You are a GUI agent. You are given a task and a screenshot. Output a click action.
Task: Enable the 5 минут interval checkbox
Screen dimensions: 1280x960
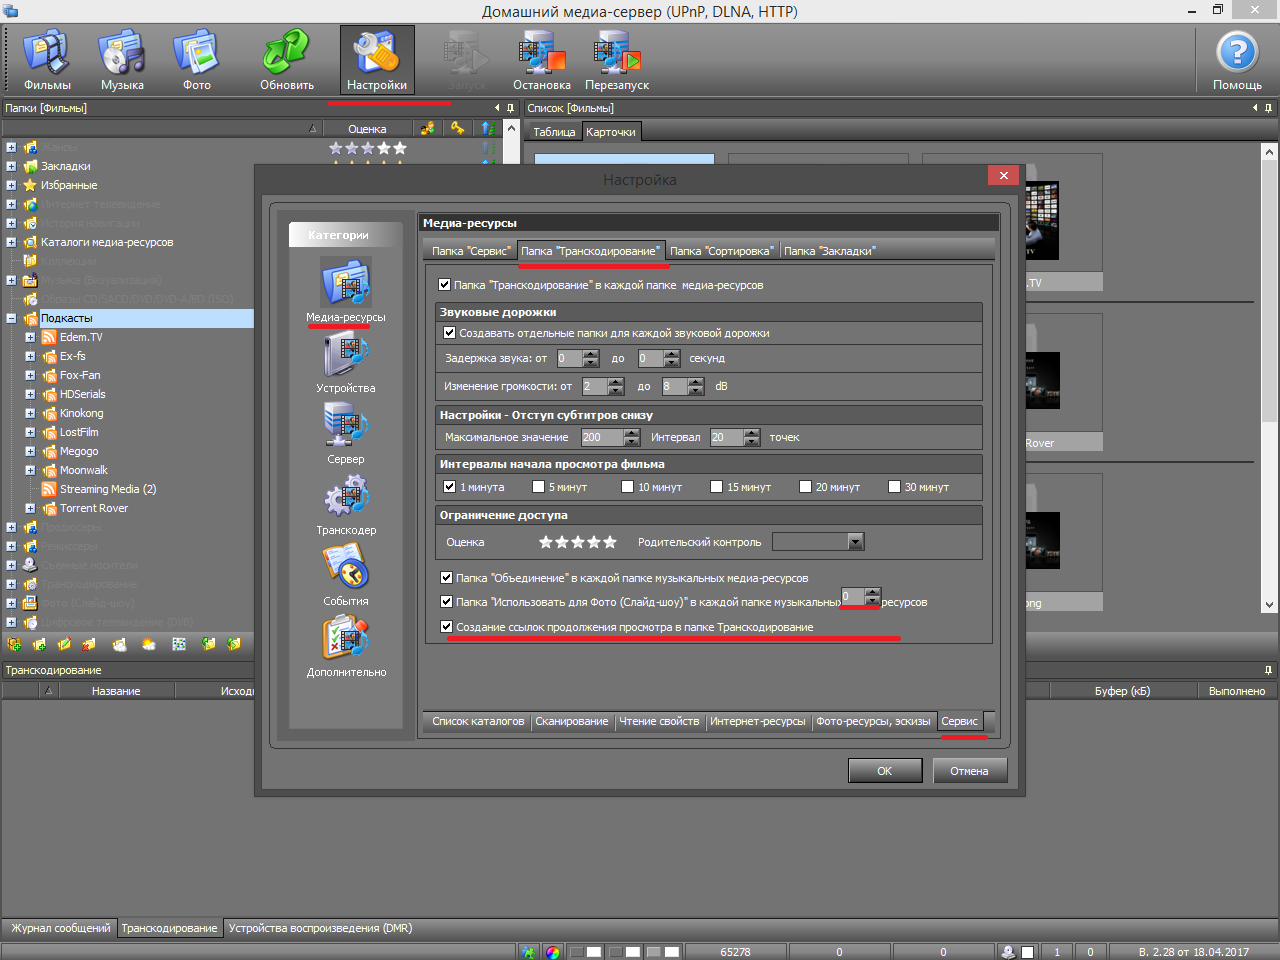[539, 487]
